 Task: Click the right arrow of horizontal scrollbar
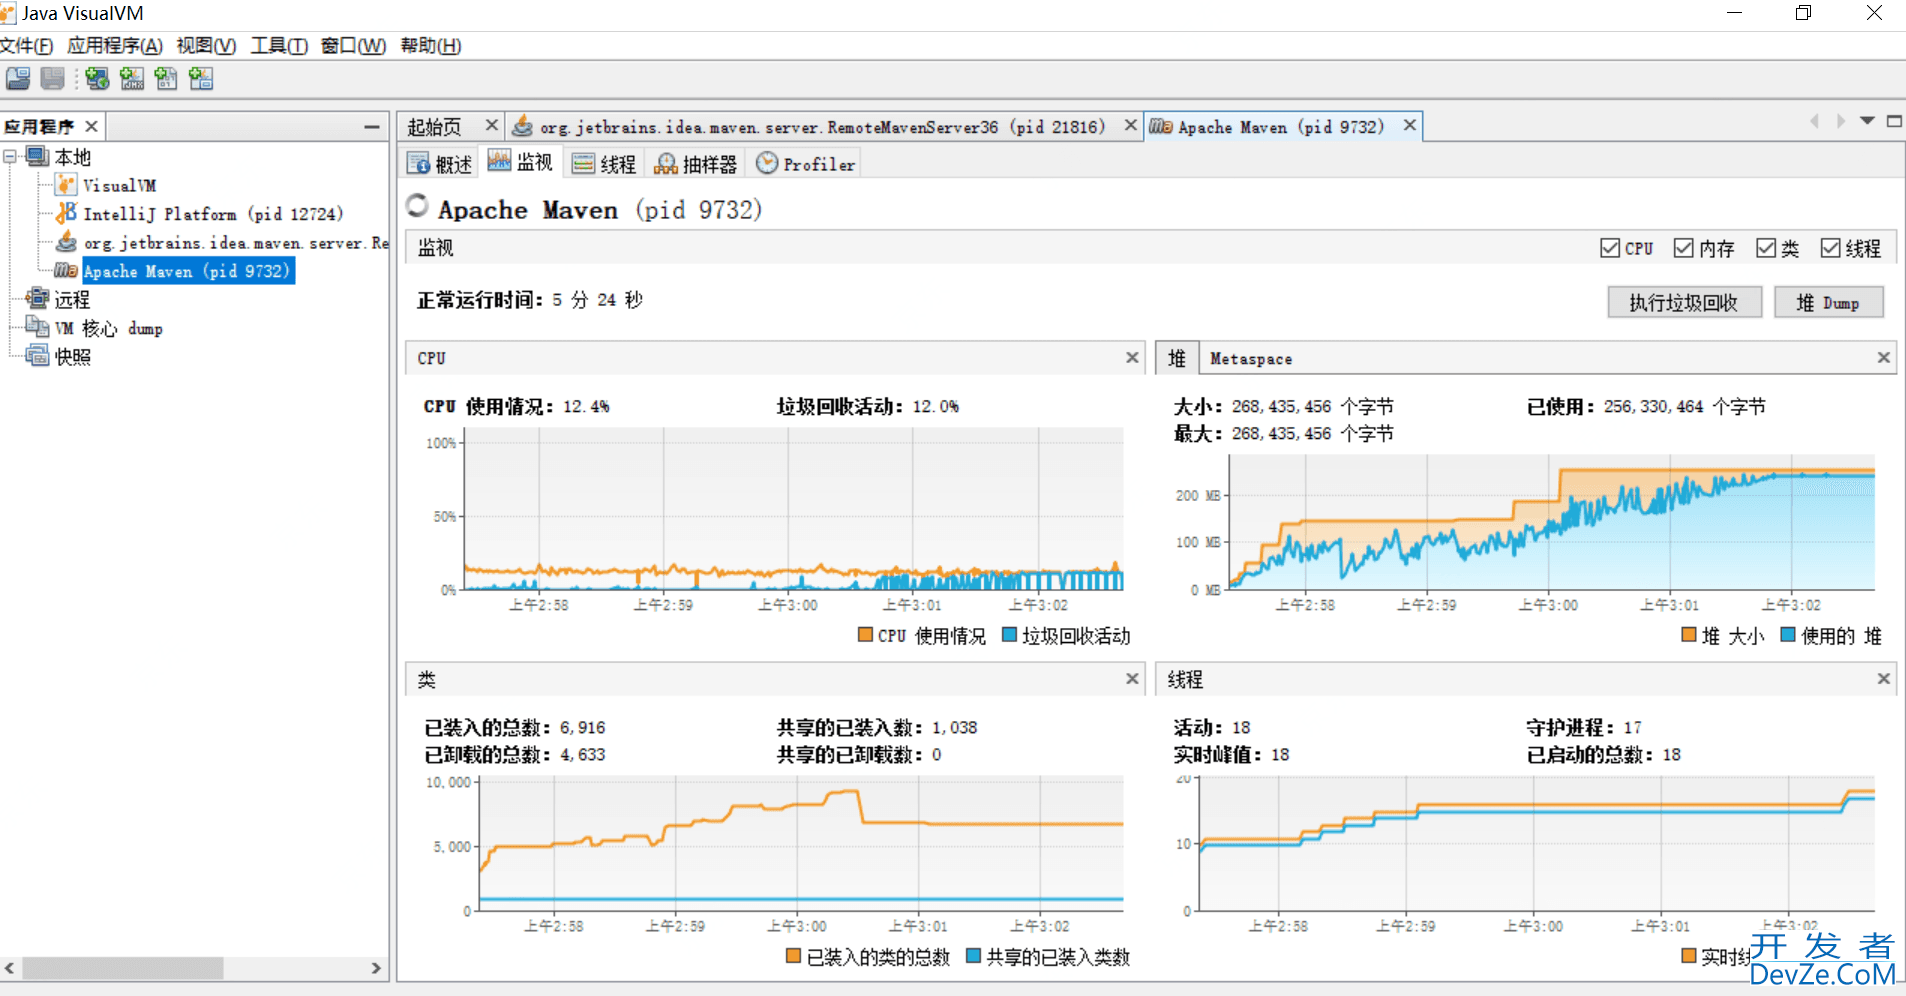coord(376,968)
